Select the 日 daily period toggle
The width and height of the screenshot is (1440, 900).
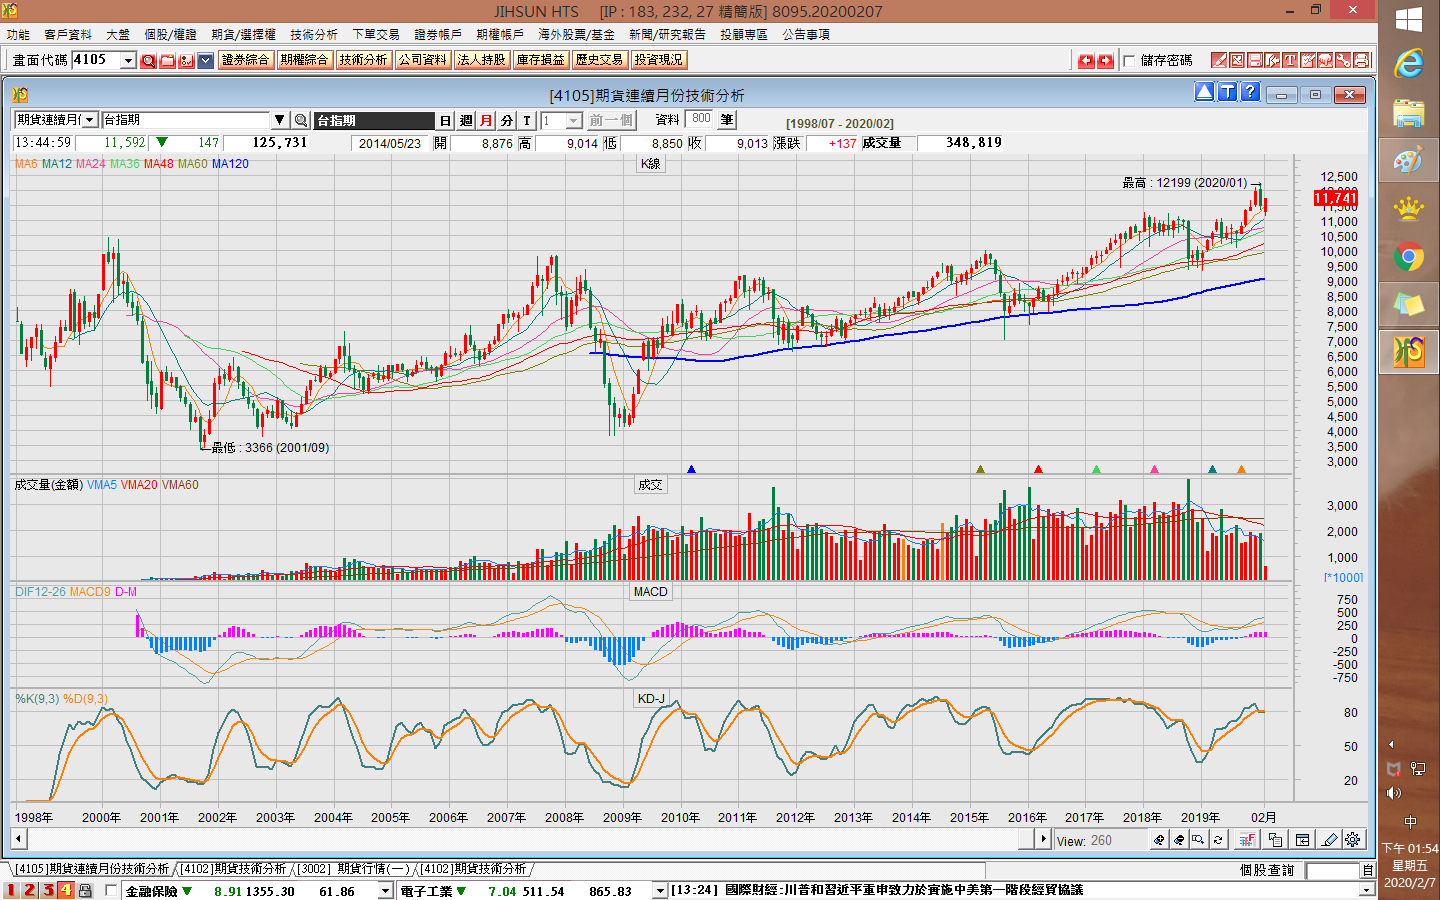coord(445,120)
